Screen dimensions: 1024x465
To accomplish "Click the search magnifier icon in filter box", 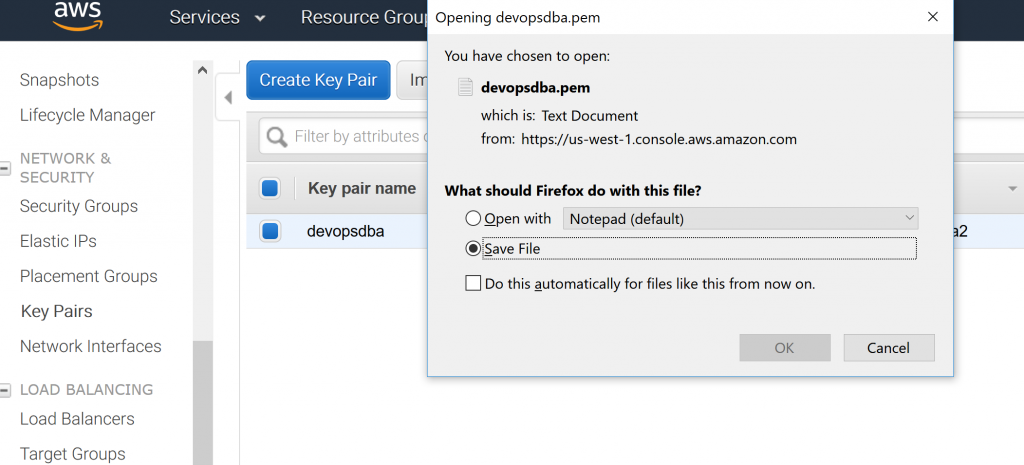I will click(277, 137).
